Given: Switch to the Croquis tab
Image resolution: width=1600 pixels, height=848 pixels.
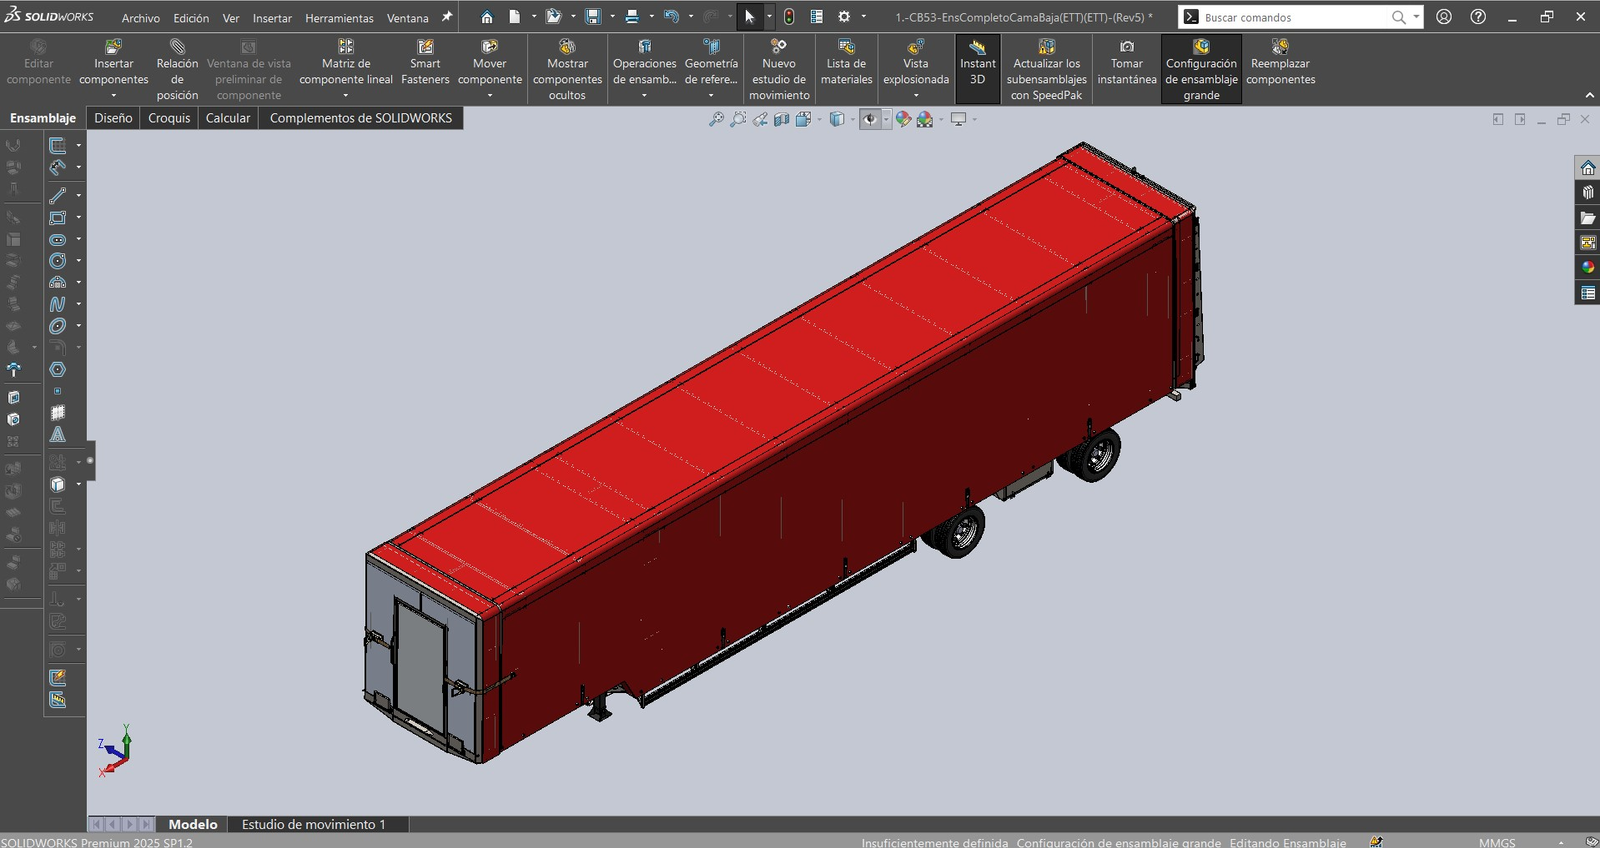Looking at the screenshot, I should tap(169, 118).
